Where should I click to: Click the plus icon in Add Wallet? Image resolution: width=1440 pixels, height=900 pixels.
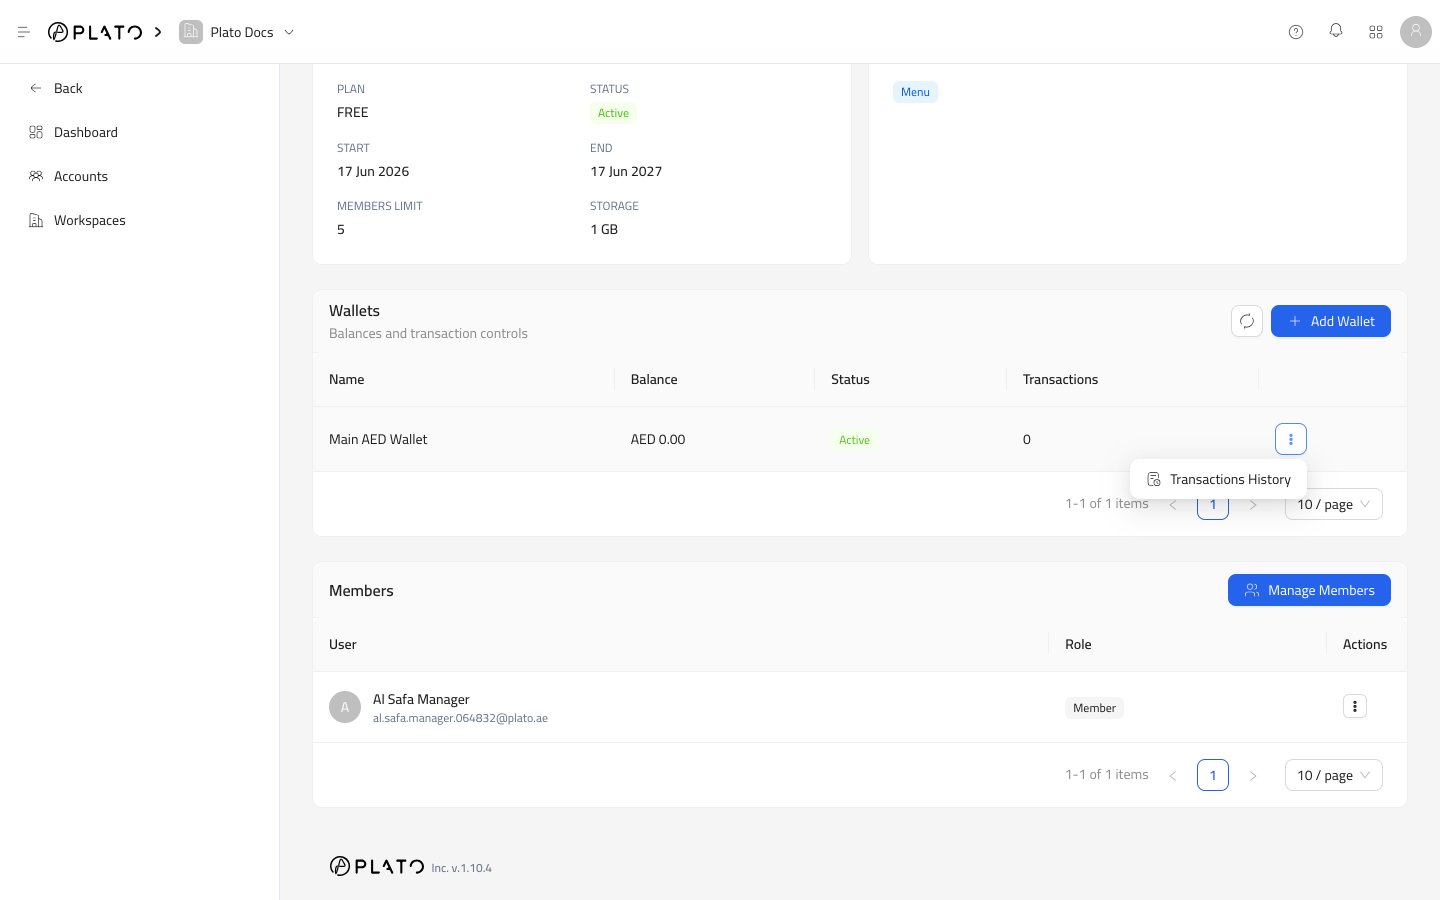1295,321
